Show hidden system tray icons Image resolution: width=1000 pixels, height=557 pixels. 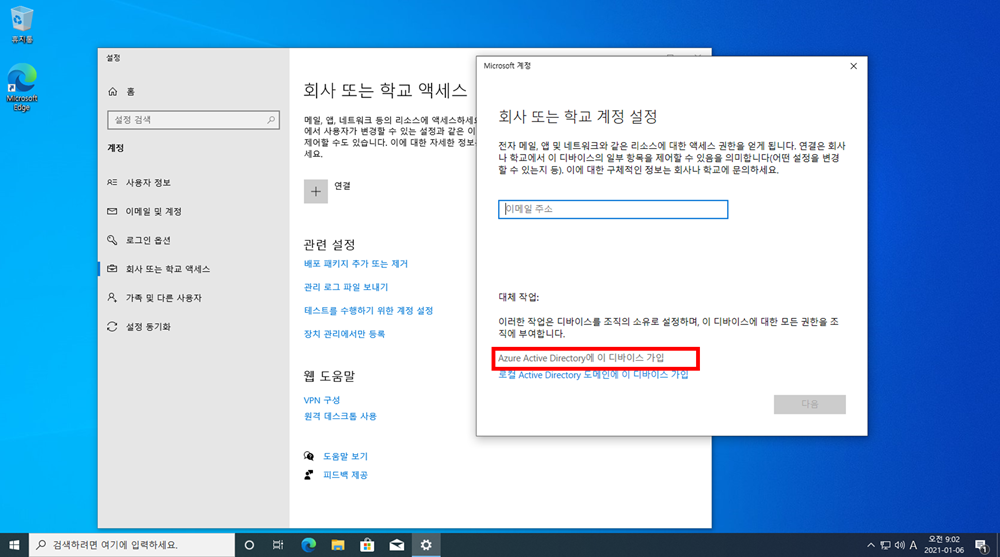point(871,545)
